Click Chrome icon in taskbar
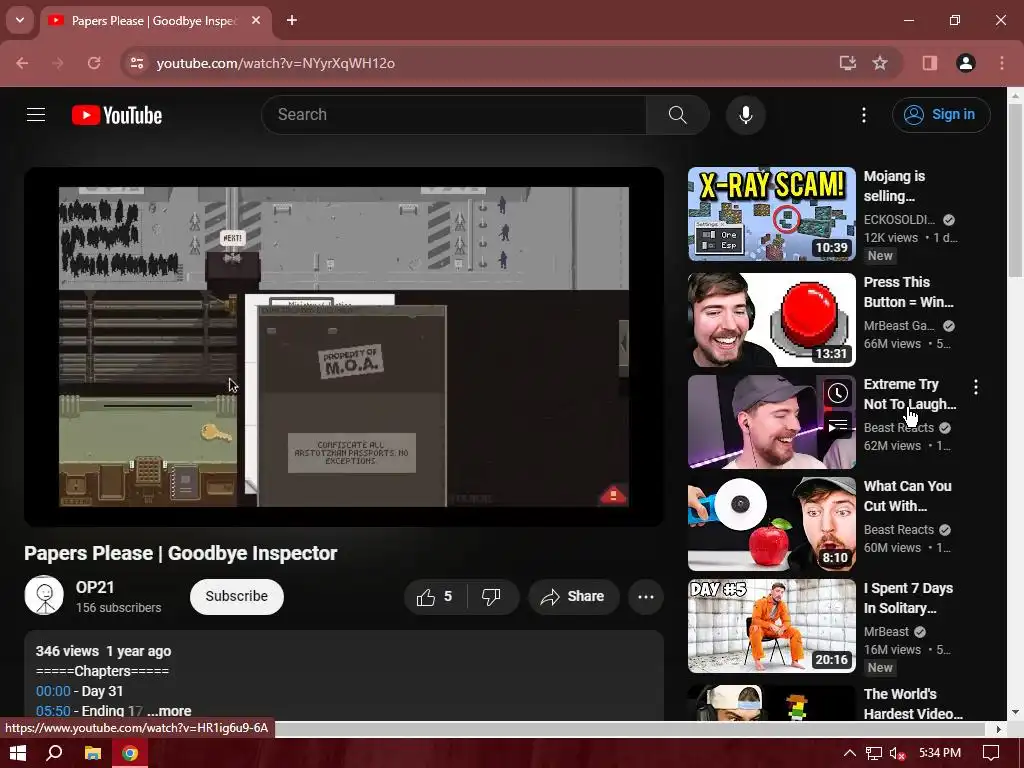The width and height of the screenshot is (1024, 768). pyautogui.click(x=130, y=754)
